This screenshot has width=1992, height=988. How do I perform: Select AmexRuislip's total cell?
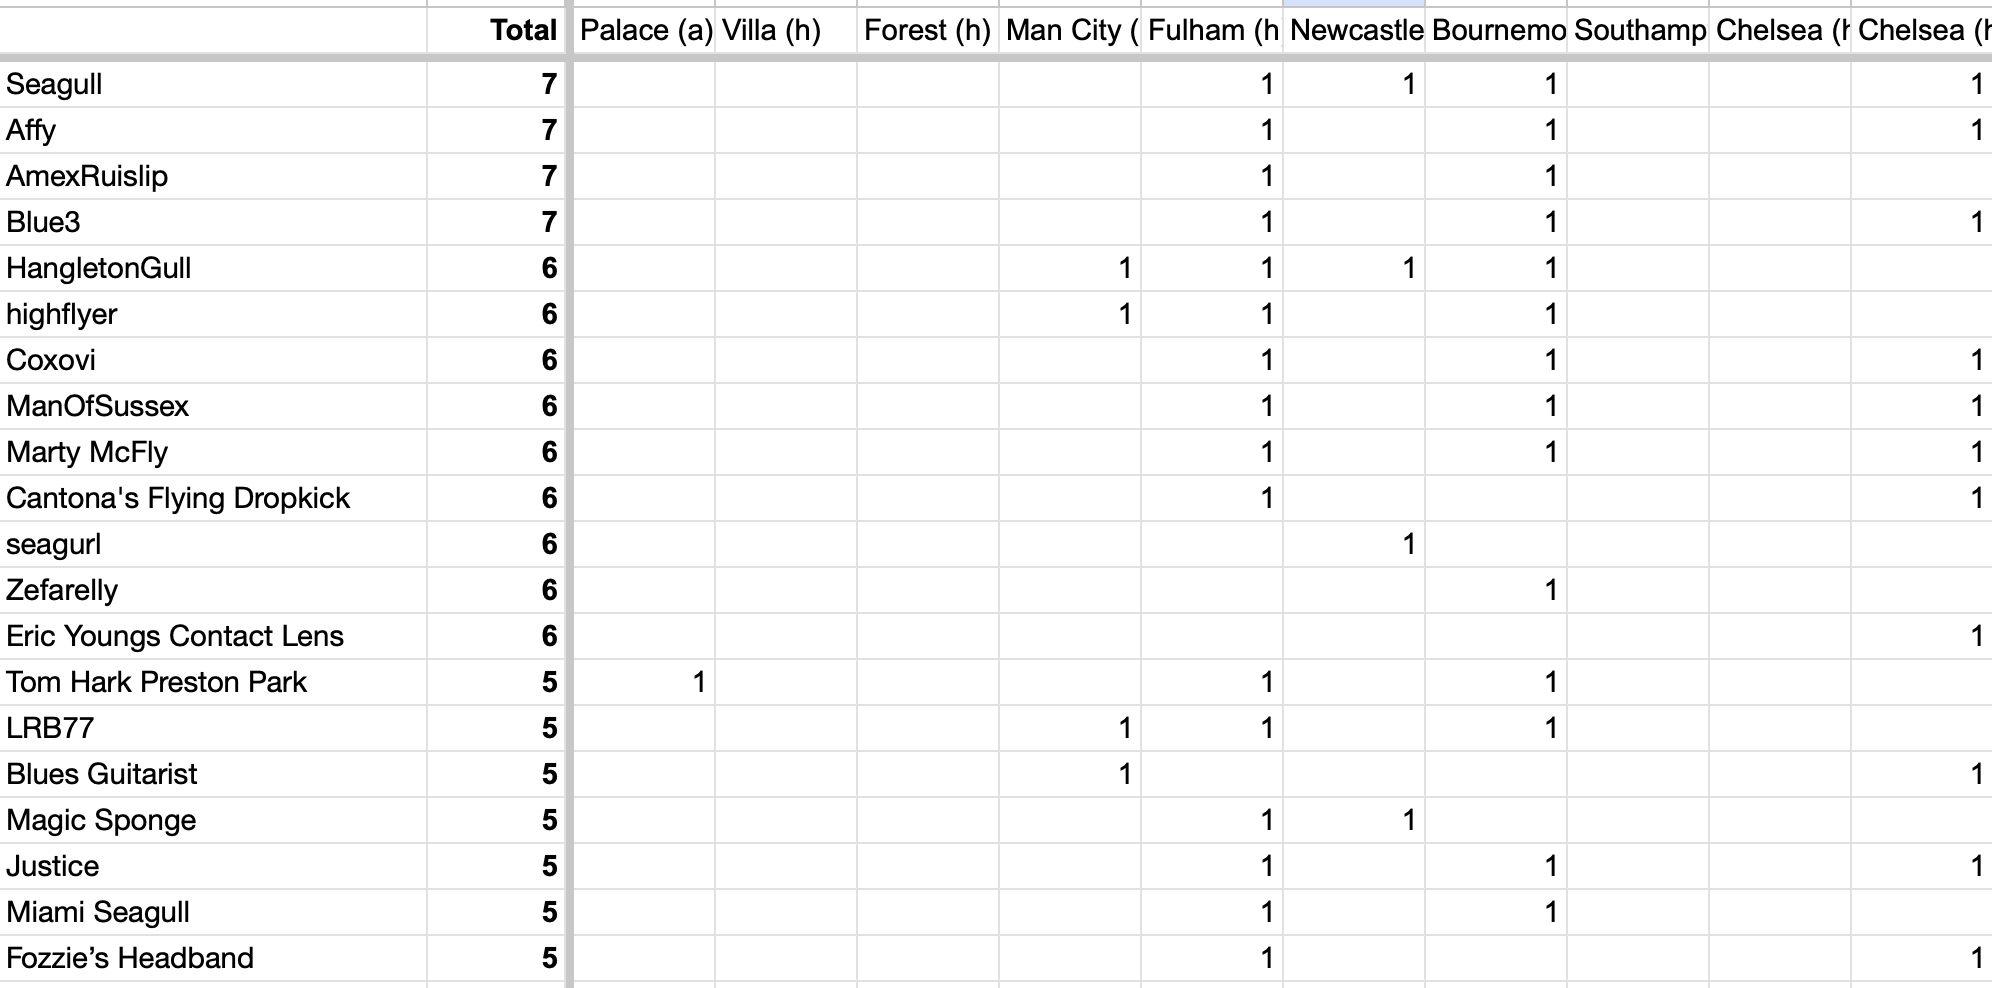click(496, 176)
